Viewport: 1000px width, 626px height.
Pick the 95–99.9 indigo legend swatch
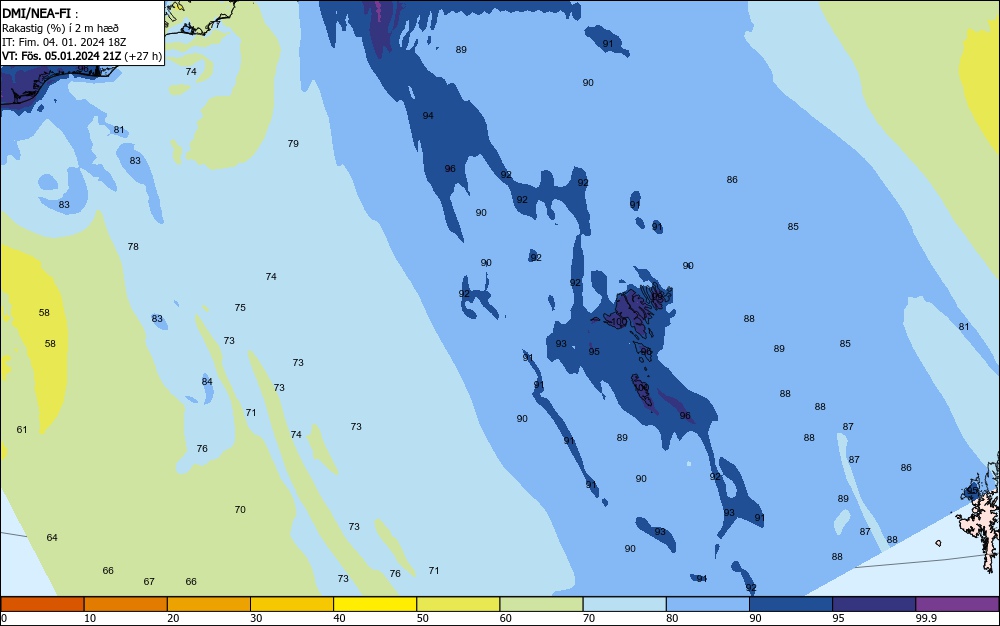pyautogui.click(x=874, y=604)
